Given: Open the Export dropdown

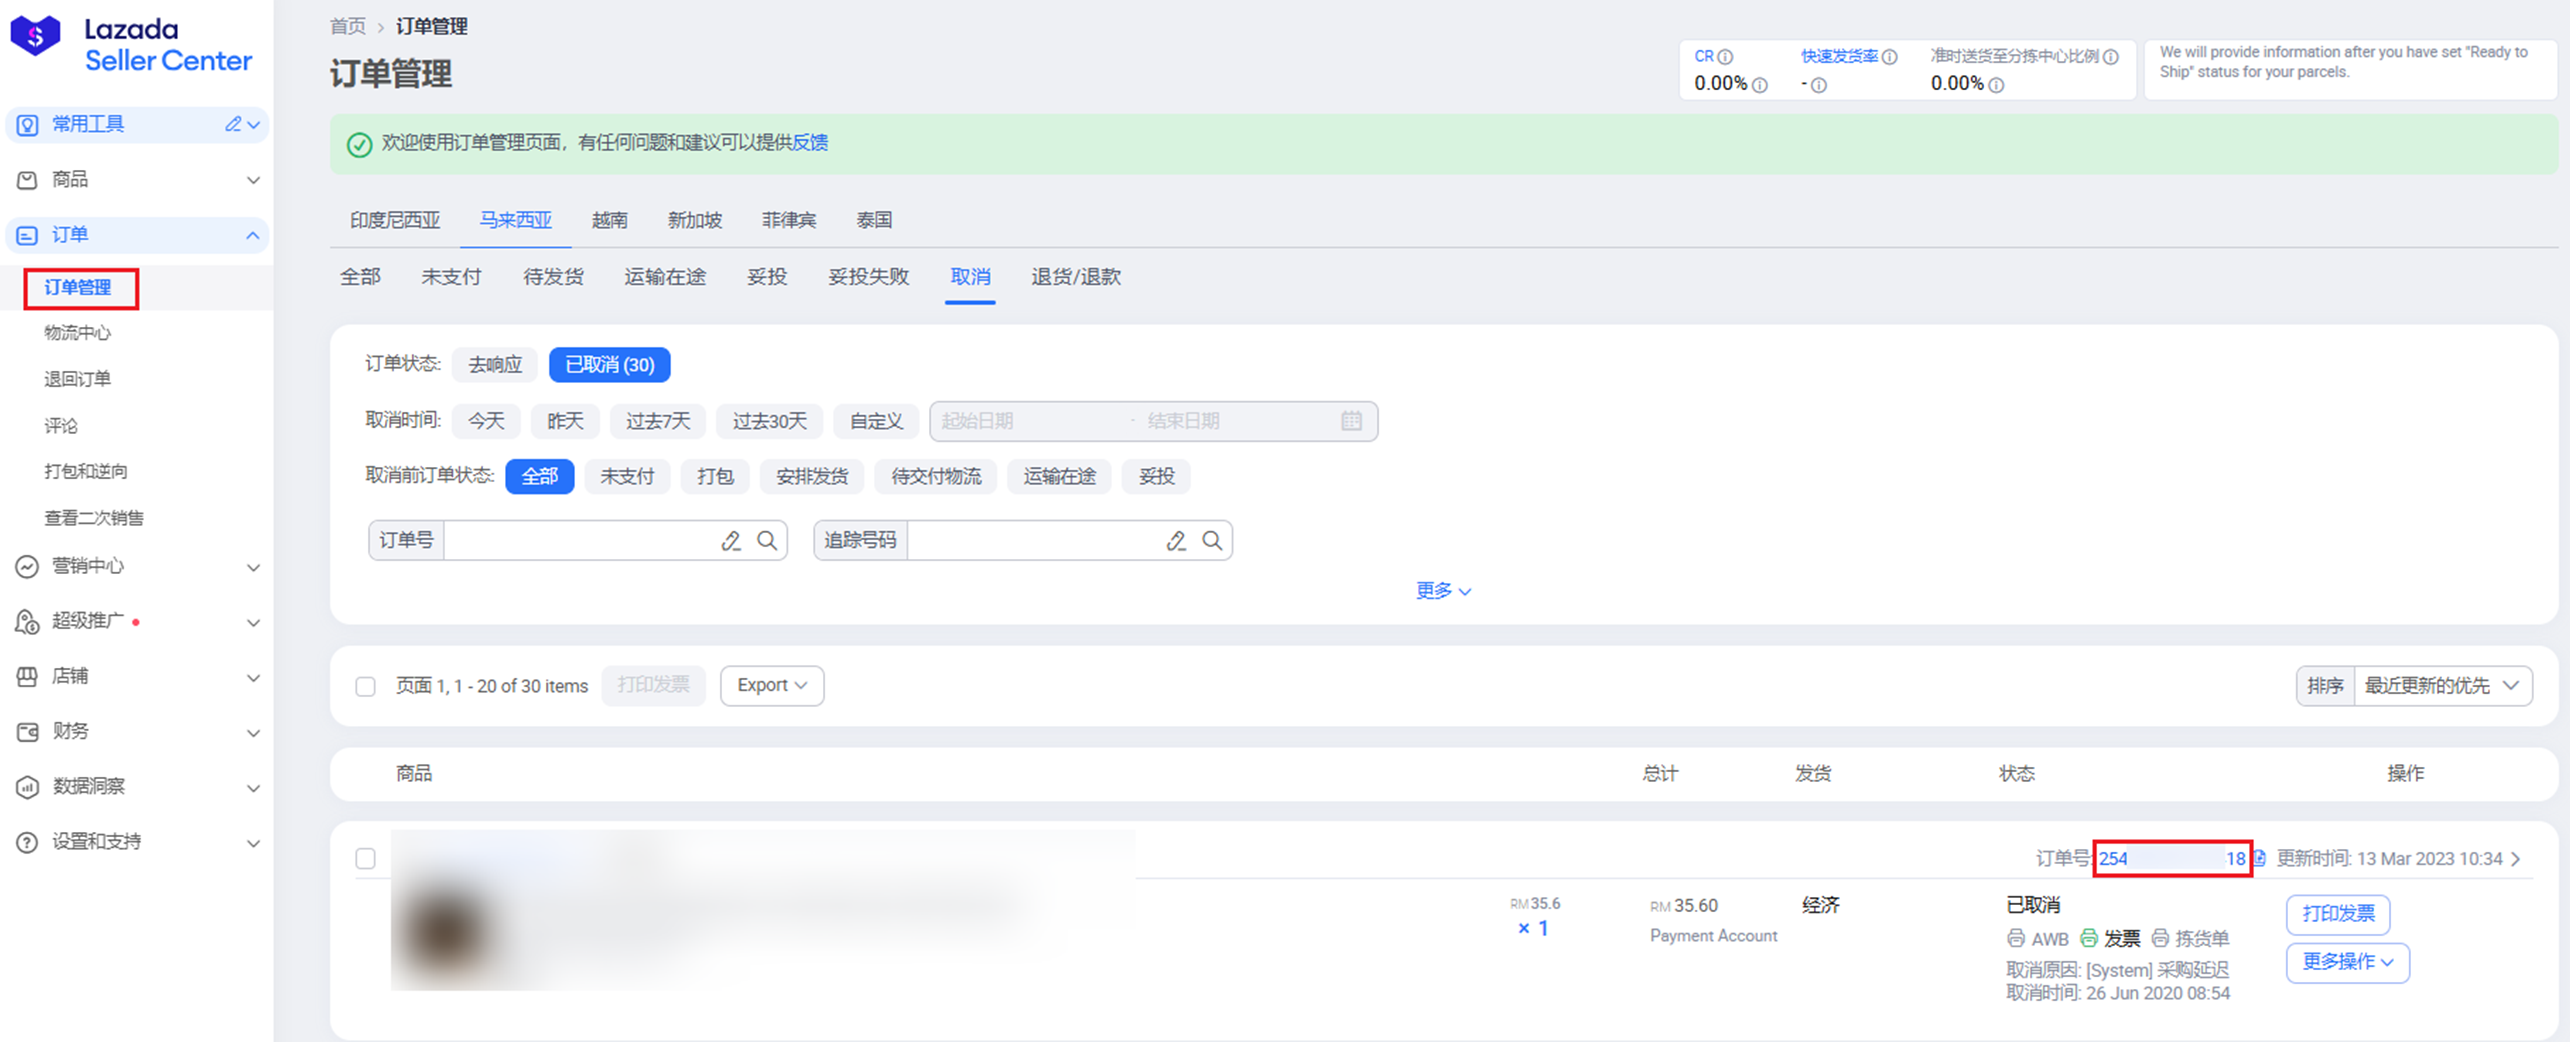Looking at the screenshot, I should (771, 686).
